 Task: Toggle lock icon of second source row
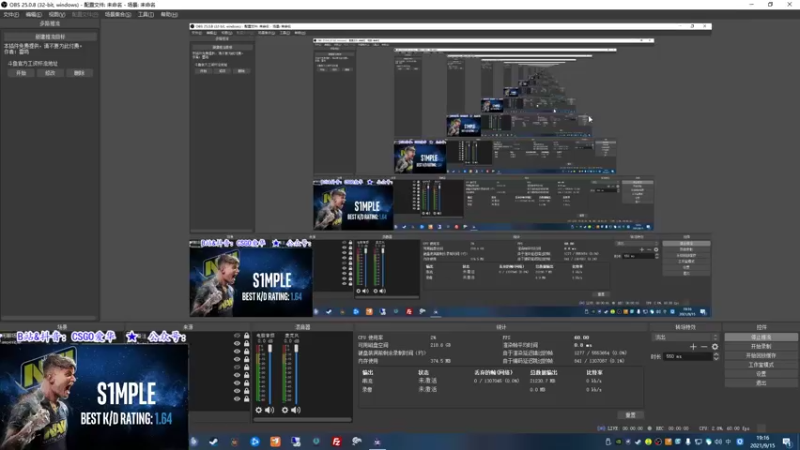point(246,343)
